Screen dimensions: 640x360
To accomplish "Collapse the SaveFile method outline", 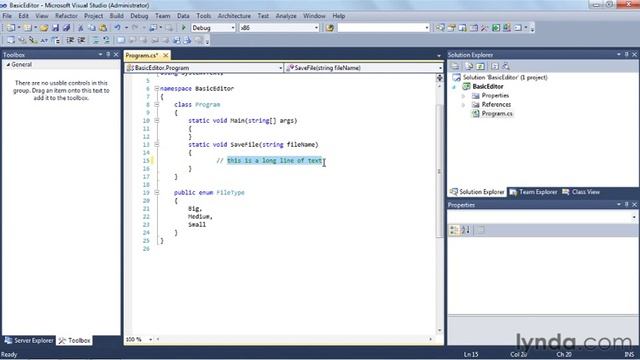I will 156,144.
